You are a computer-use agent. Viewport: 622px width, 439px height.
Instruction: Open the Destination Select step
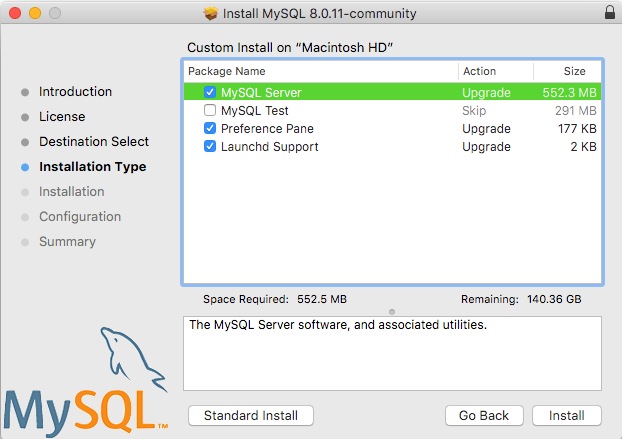(x=94, y=142)
